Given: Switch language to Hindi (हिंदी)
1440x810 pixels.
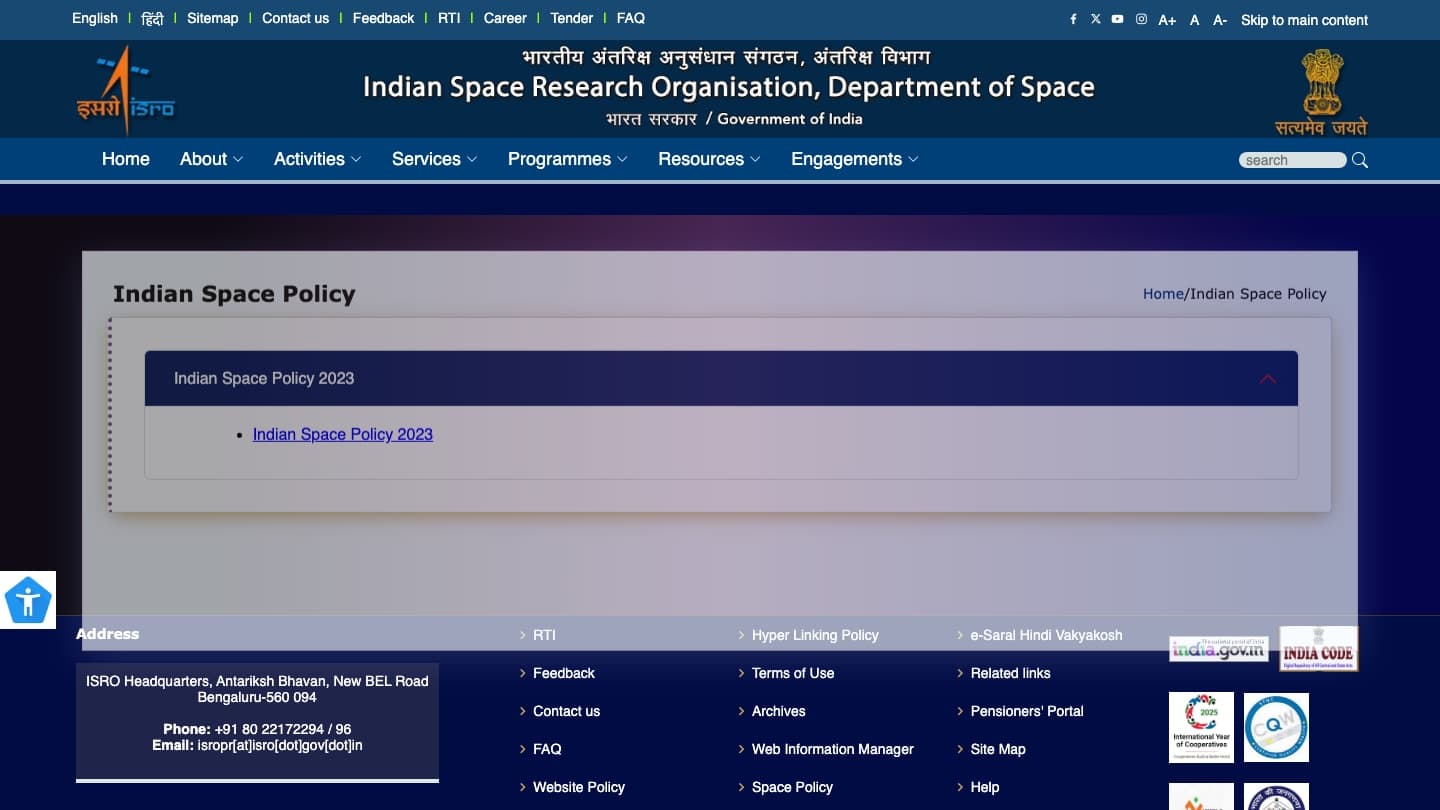Looking at the screenshot, I should pyautogui.click(x=152, y=18).
